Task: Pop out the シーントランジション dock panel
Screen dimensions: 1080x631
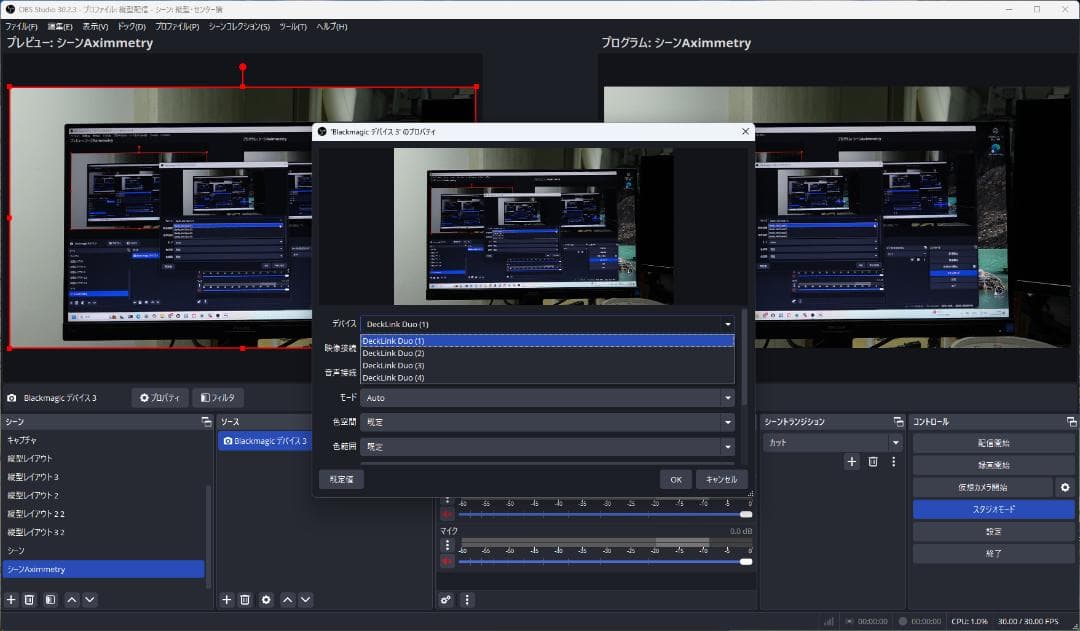Action: (898, 422)
